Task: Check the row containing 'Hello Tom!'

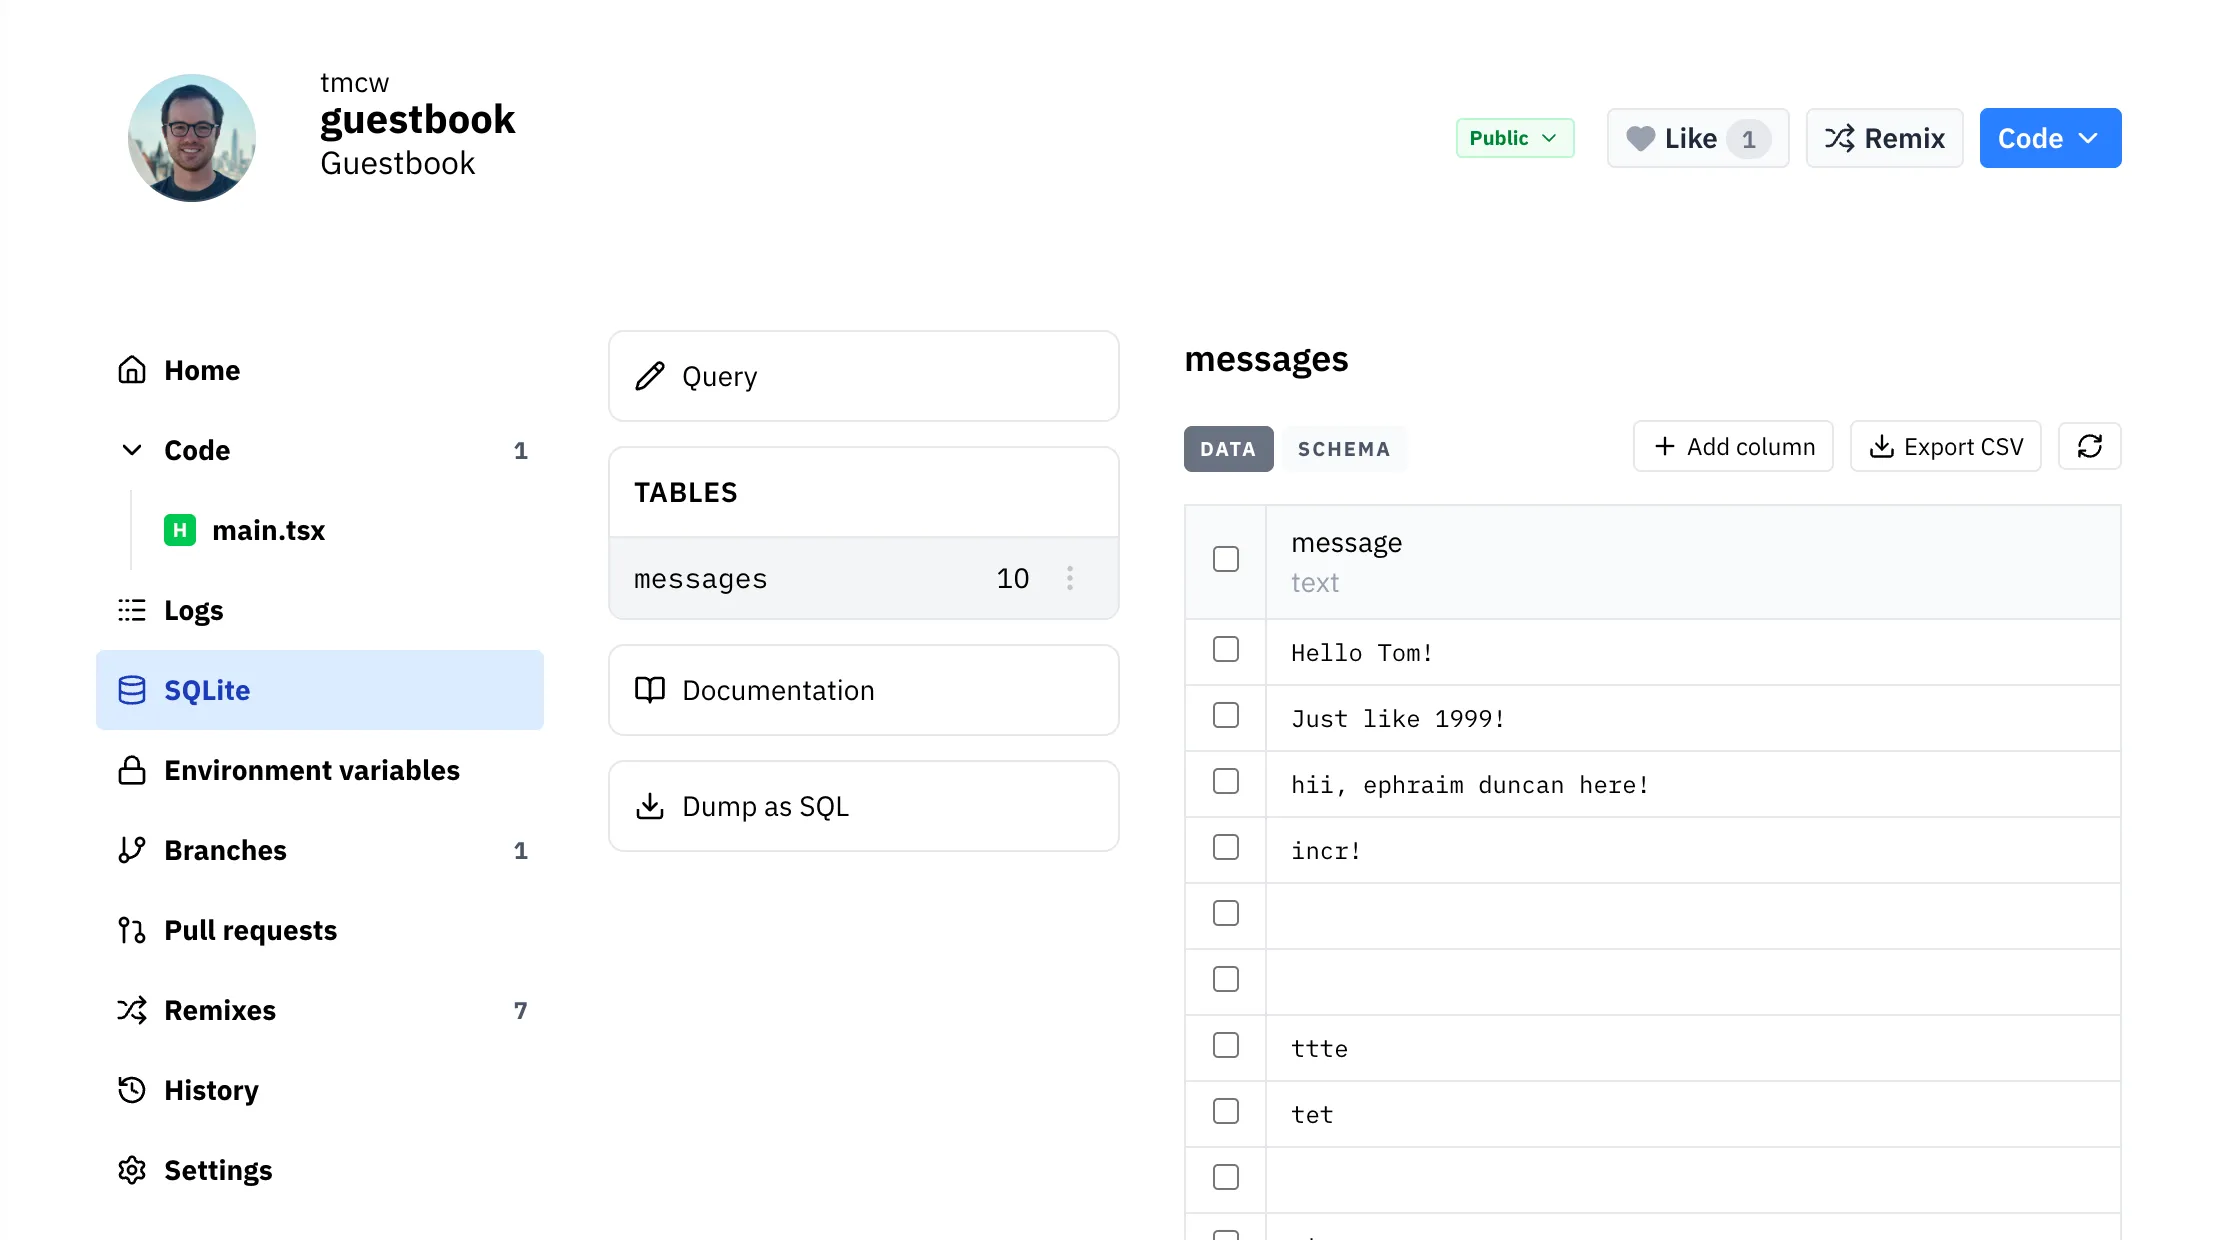Action: click(x=1225, y=649)
